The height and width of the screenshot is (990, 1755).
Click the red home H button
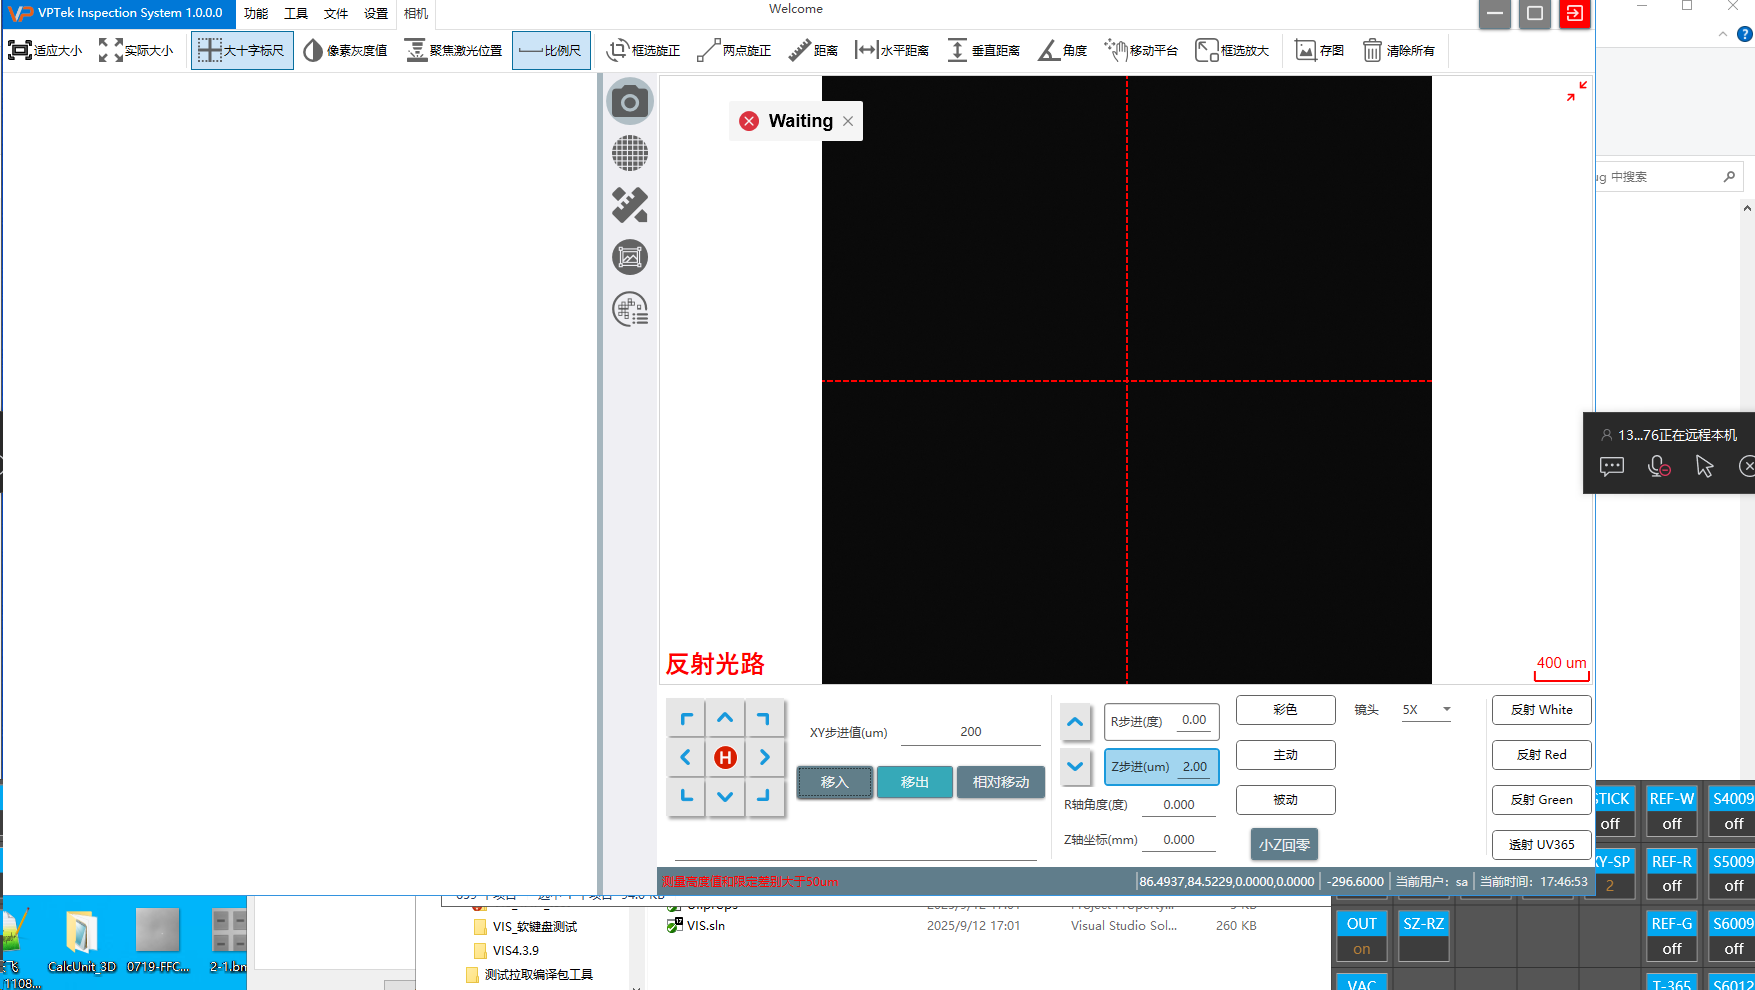pos(725,758)
